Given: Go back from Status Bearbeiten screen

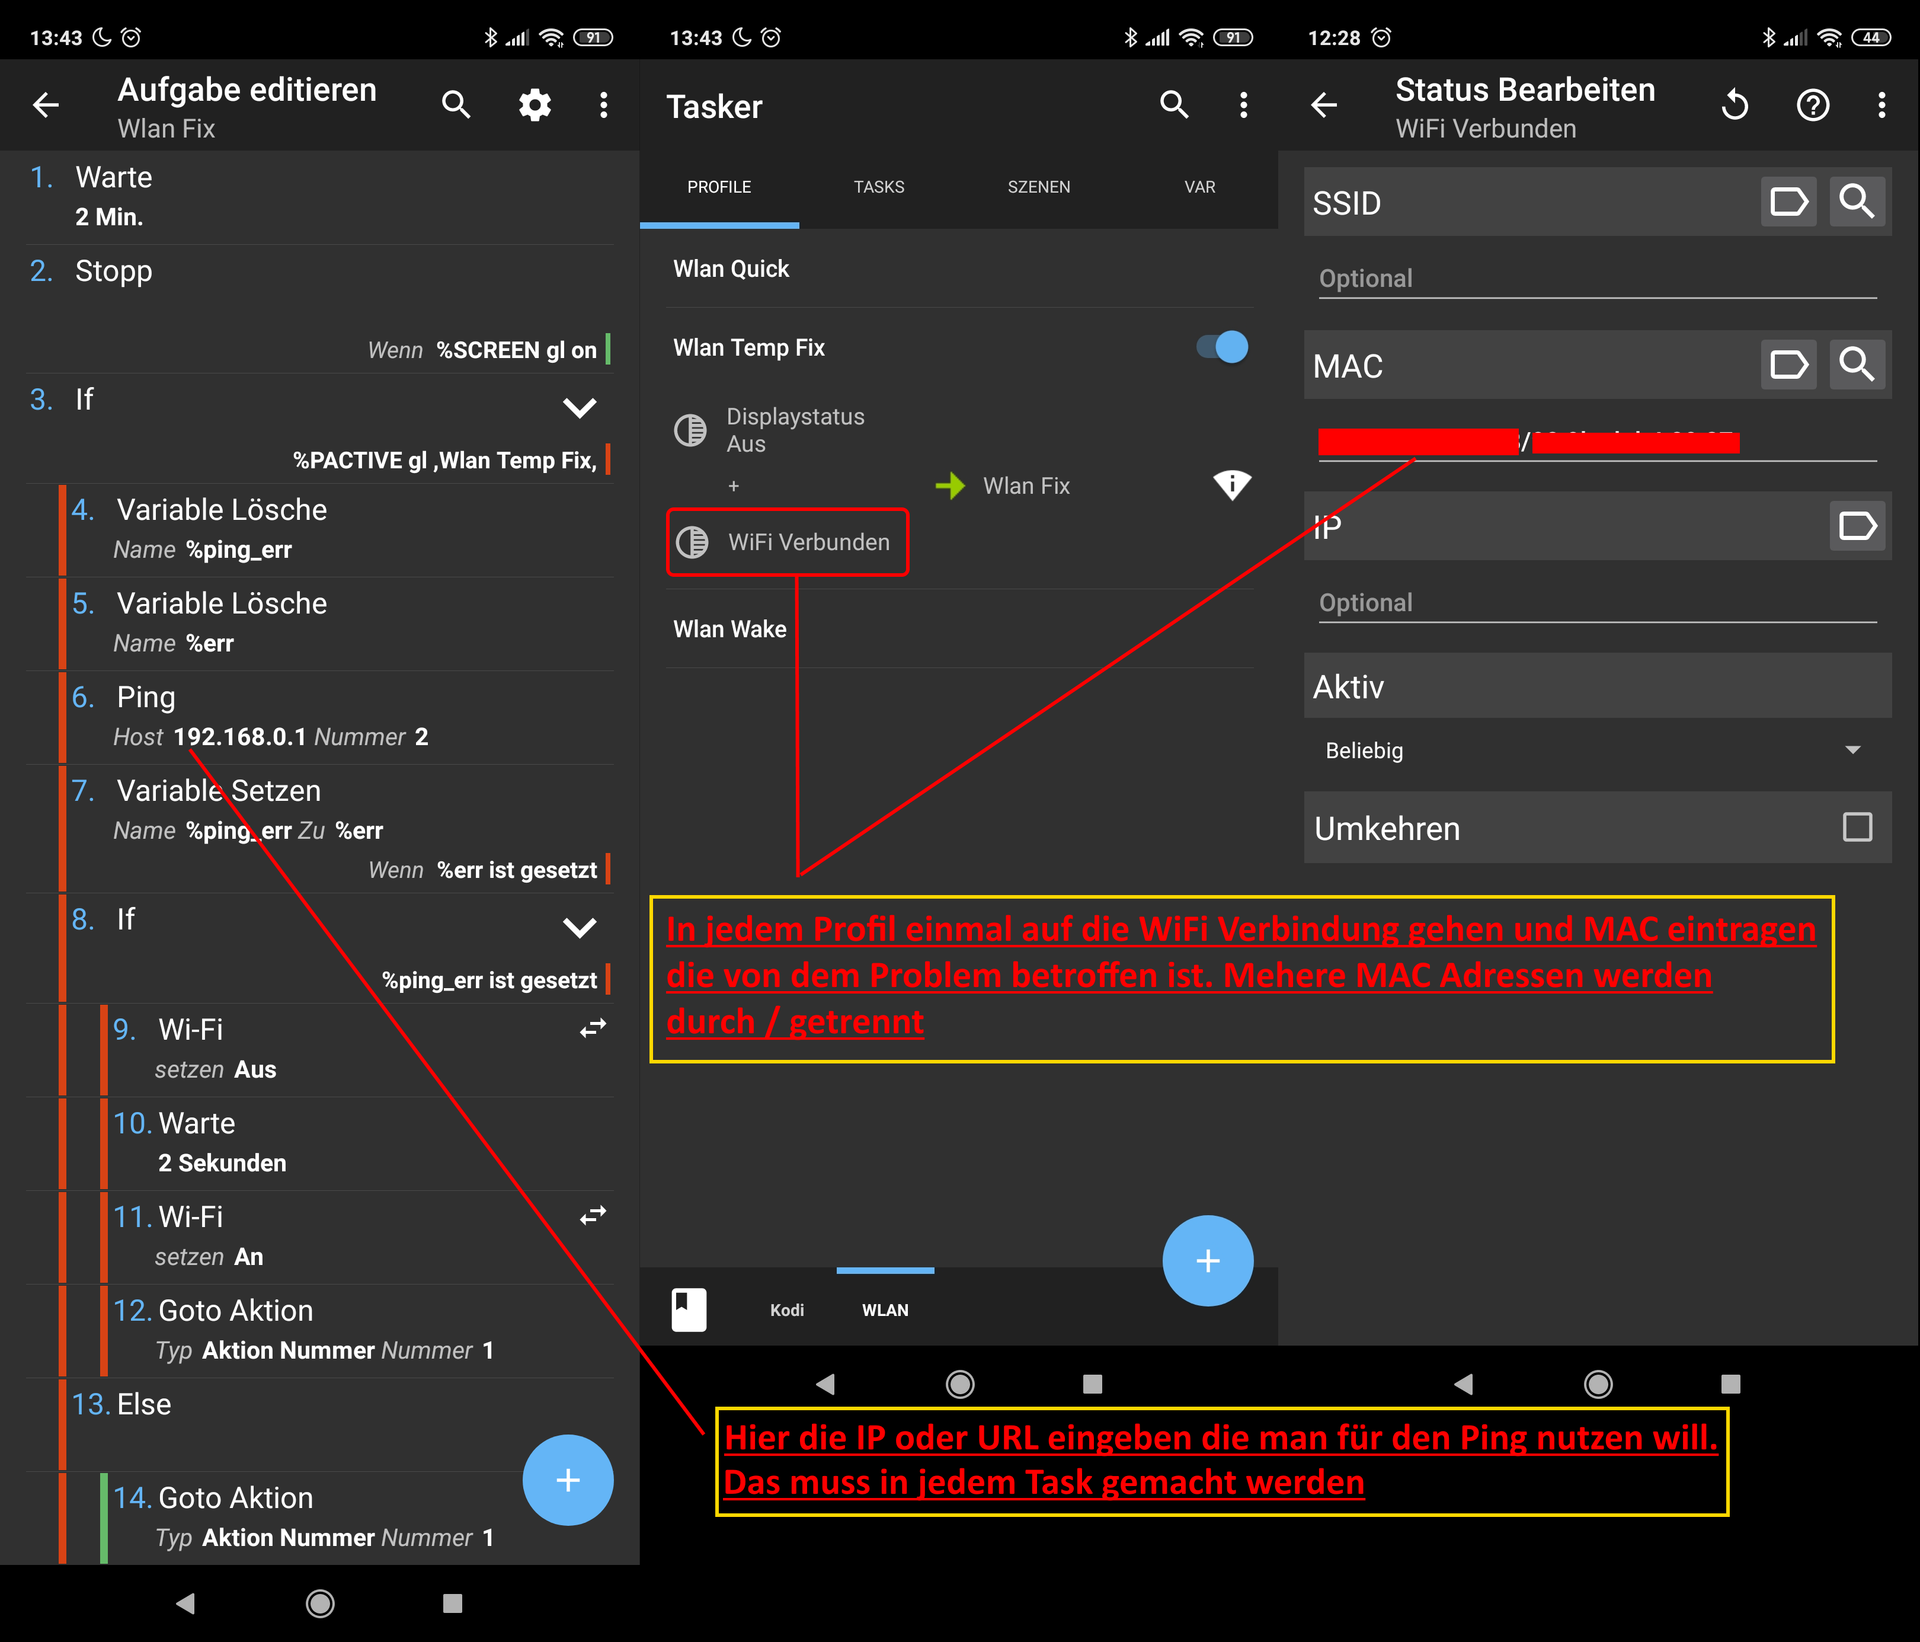Looking at the screenshot, I should (1324, 105).
